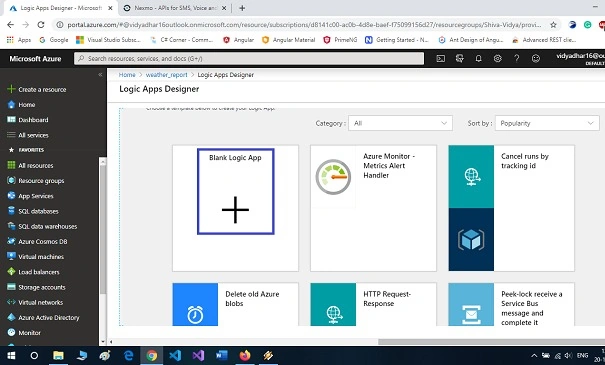This screenshot has width=605, height=365.
Task: Click the browser address bar URL
Action: pyautogui.click(x=304, y=25)
